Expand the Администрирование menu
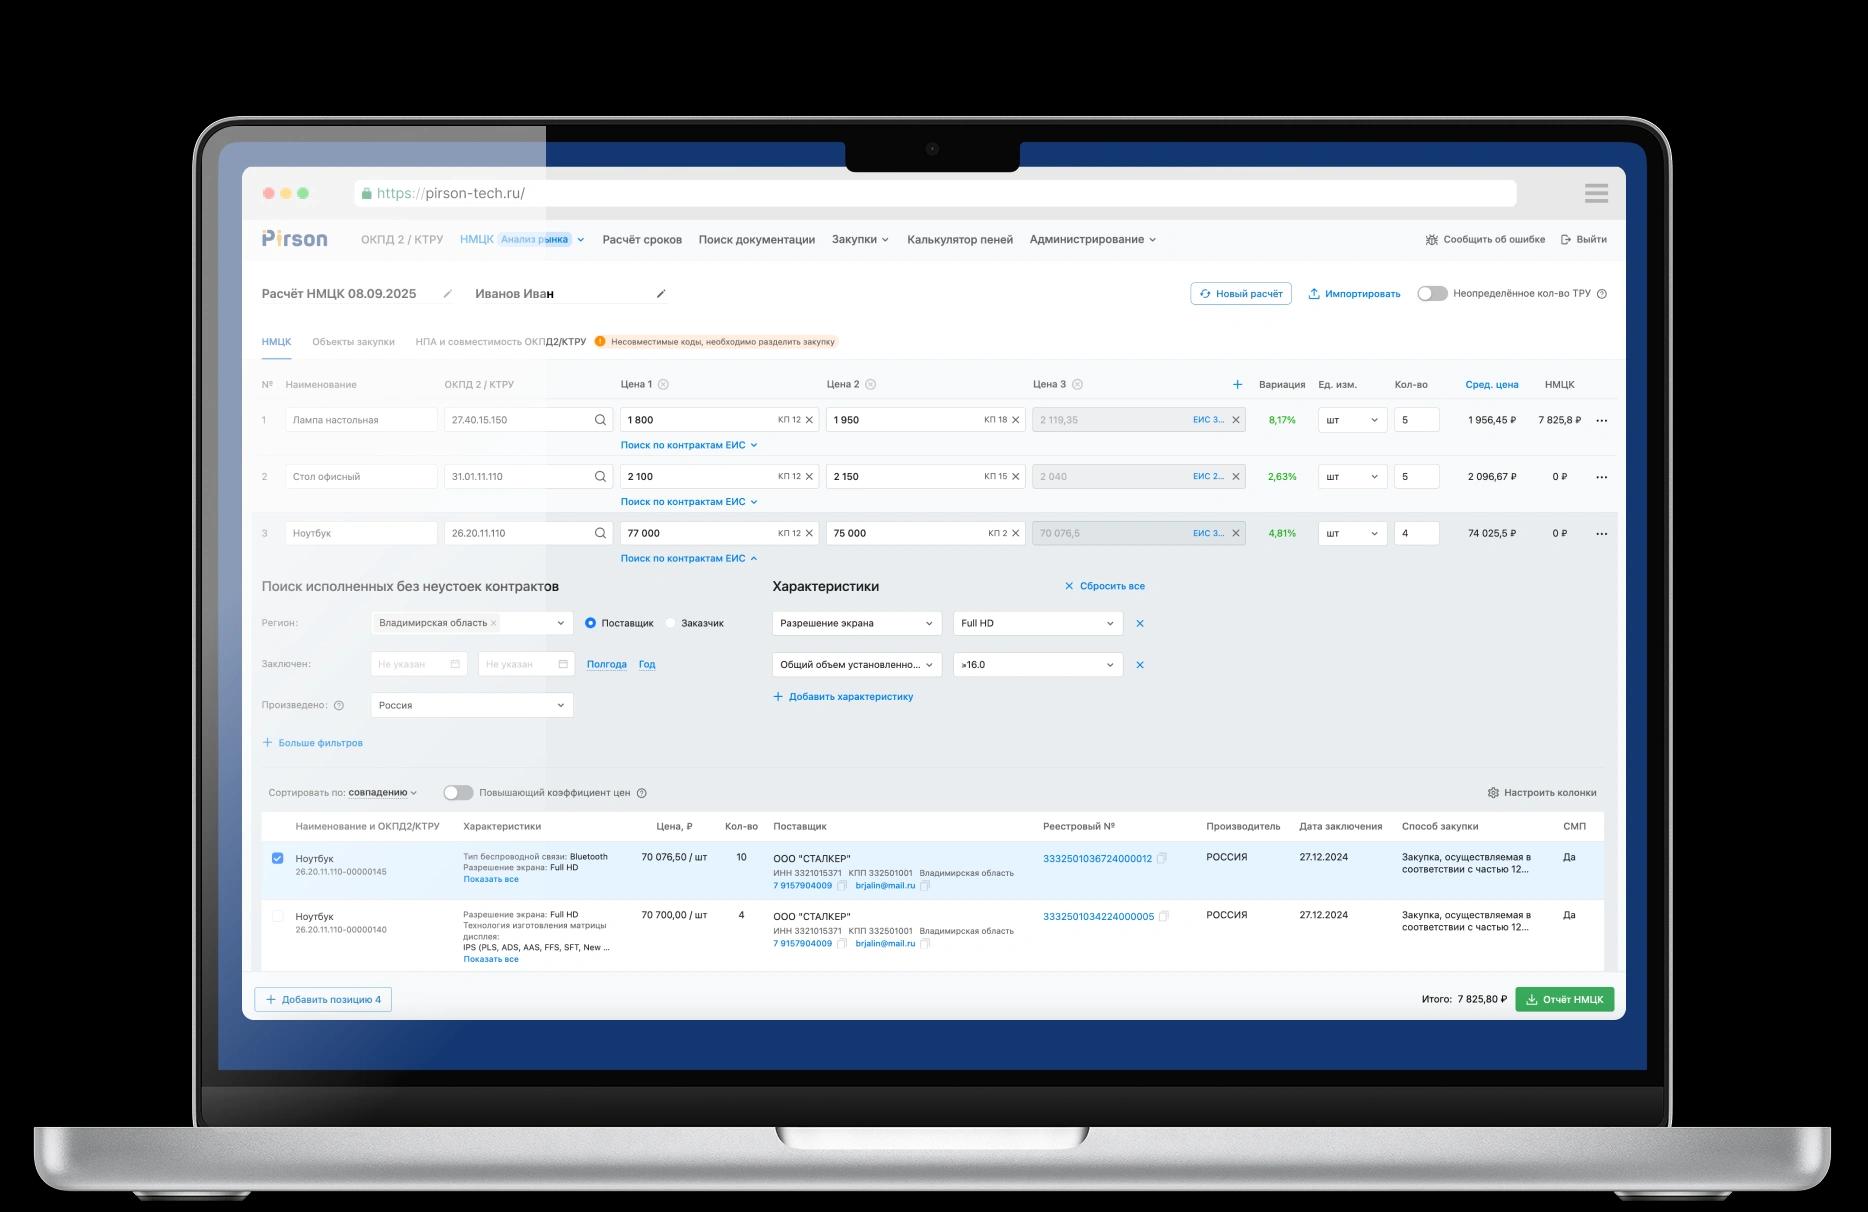Screen dimensions: 1868x1212 click(1092, 239)
